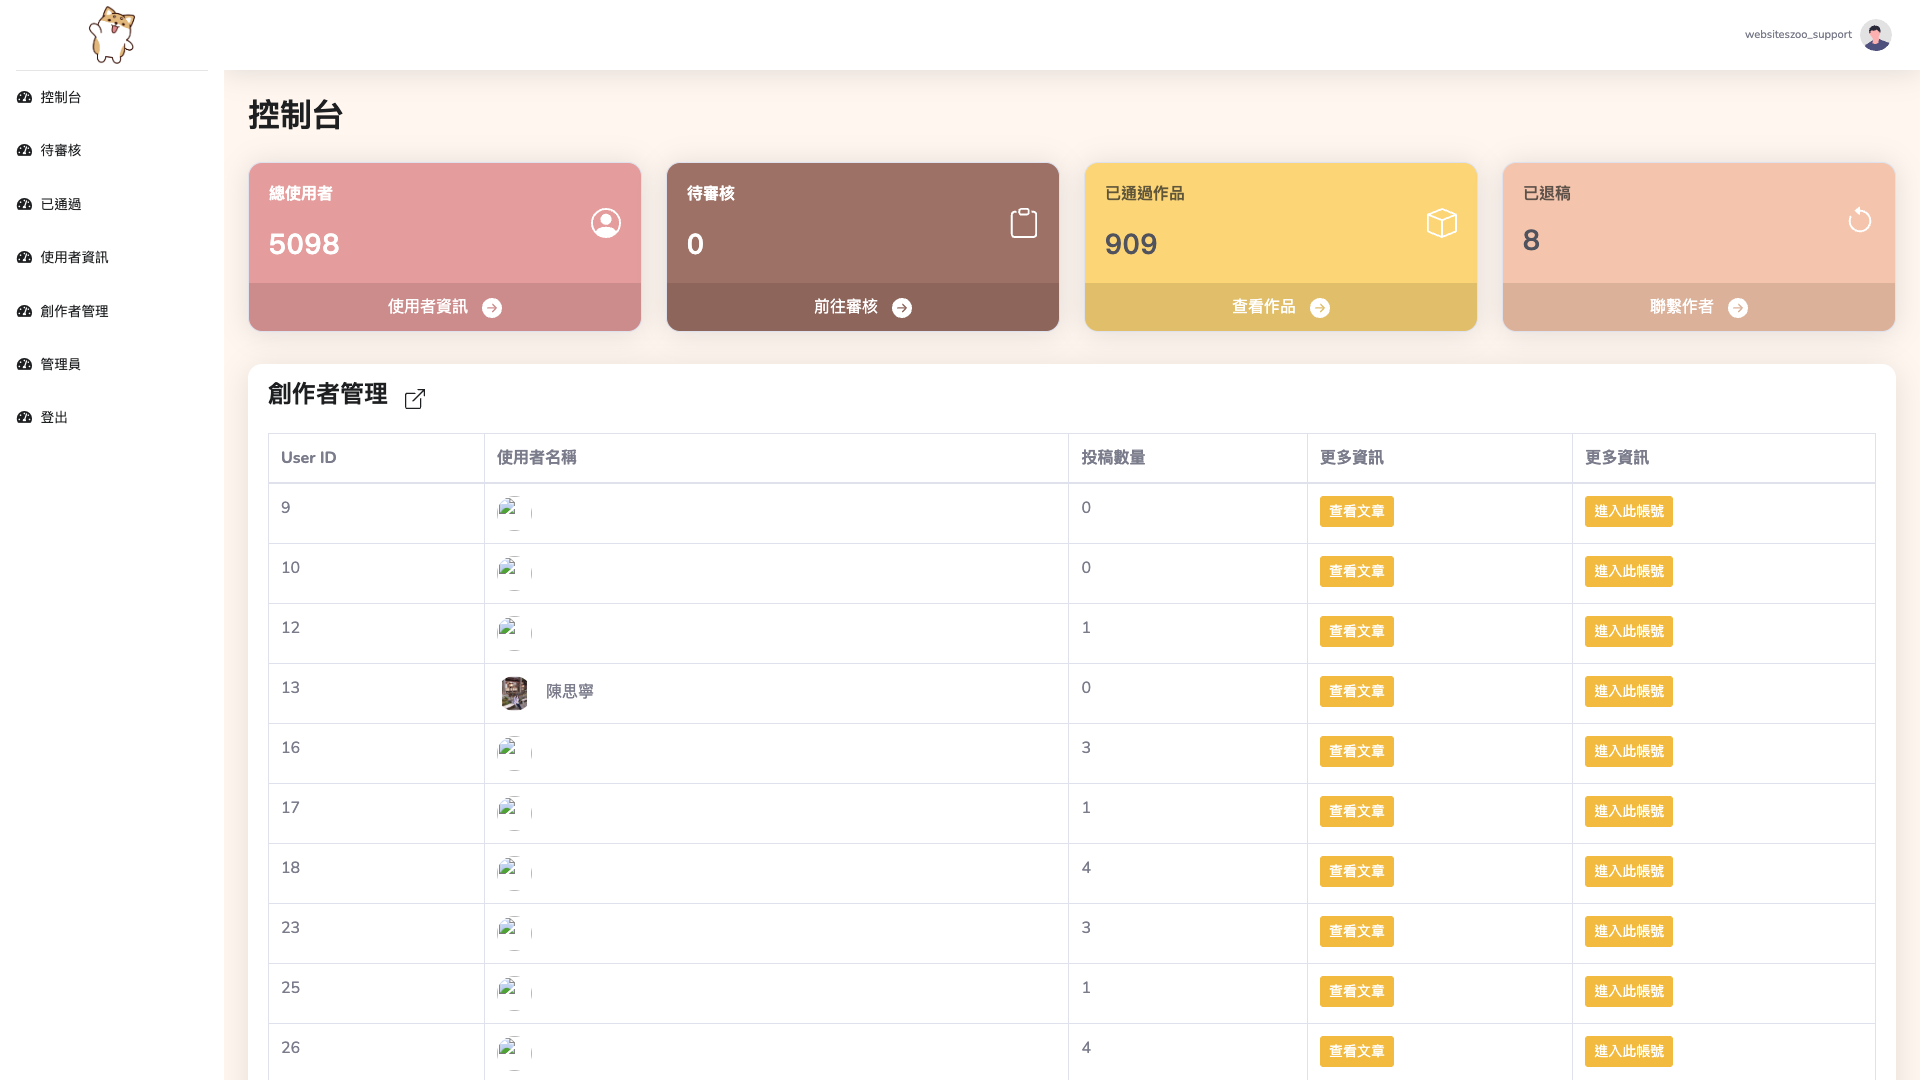Select 管理員 in the sidebar
This screenshot has width=1920, height=1080.
pos(60,365)
